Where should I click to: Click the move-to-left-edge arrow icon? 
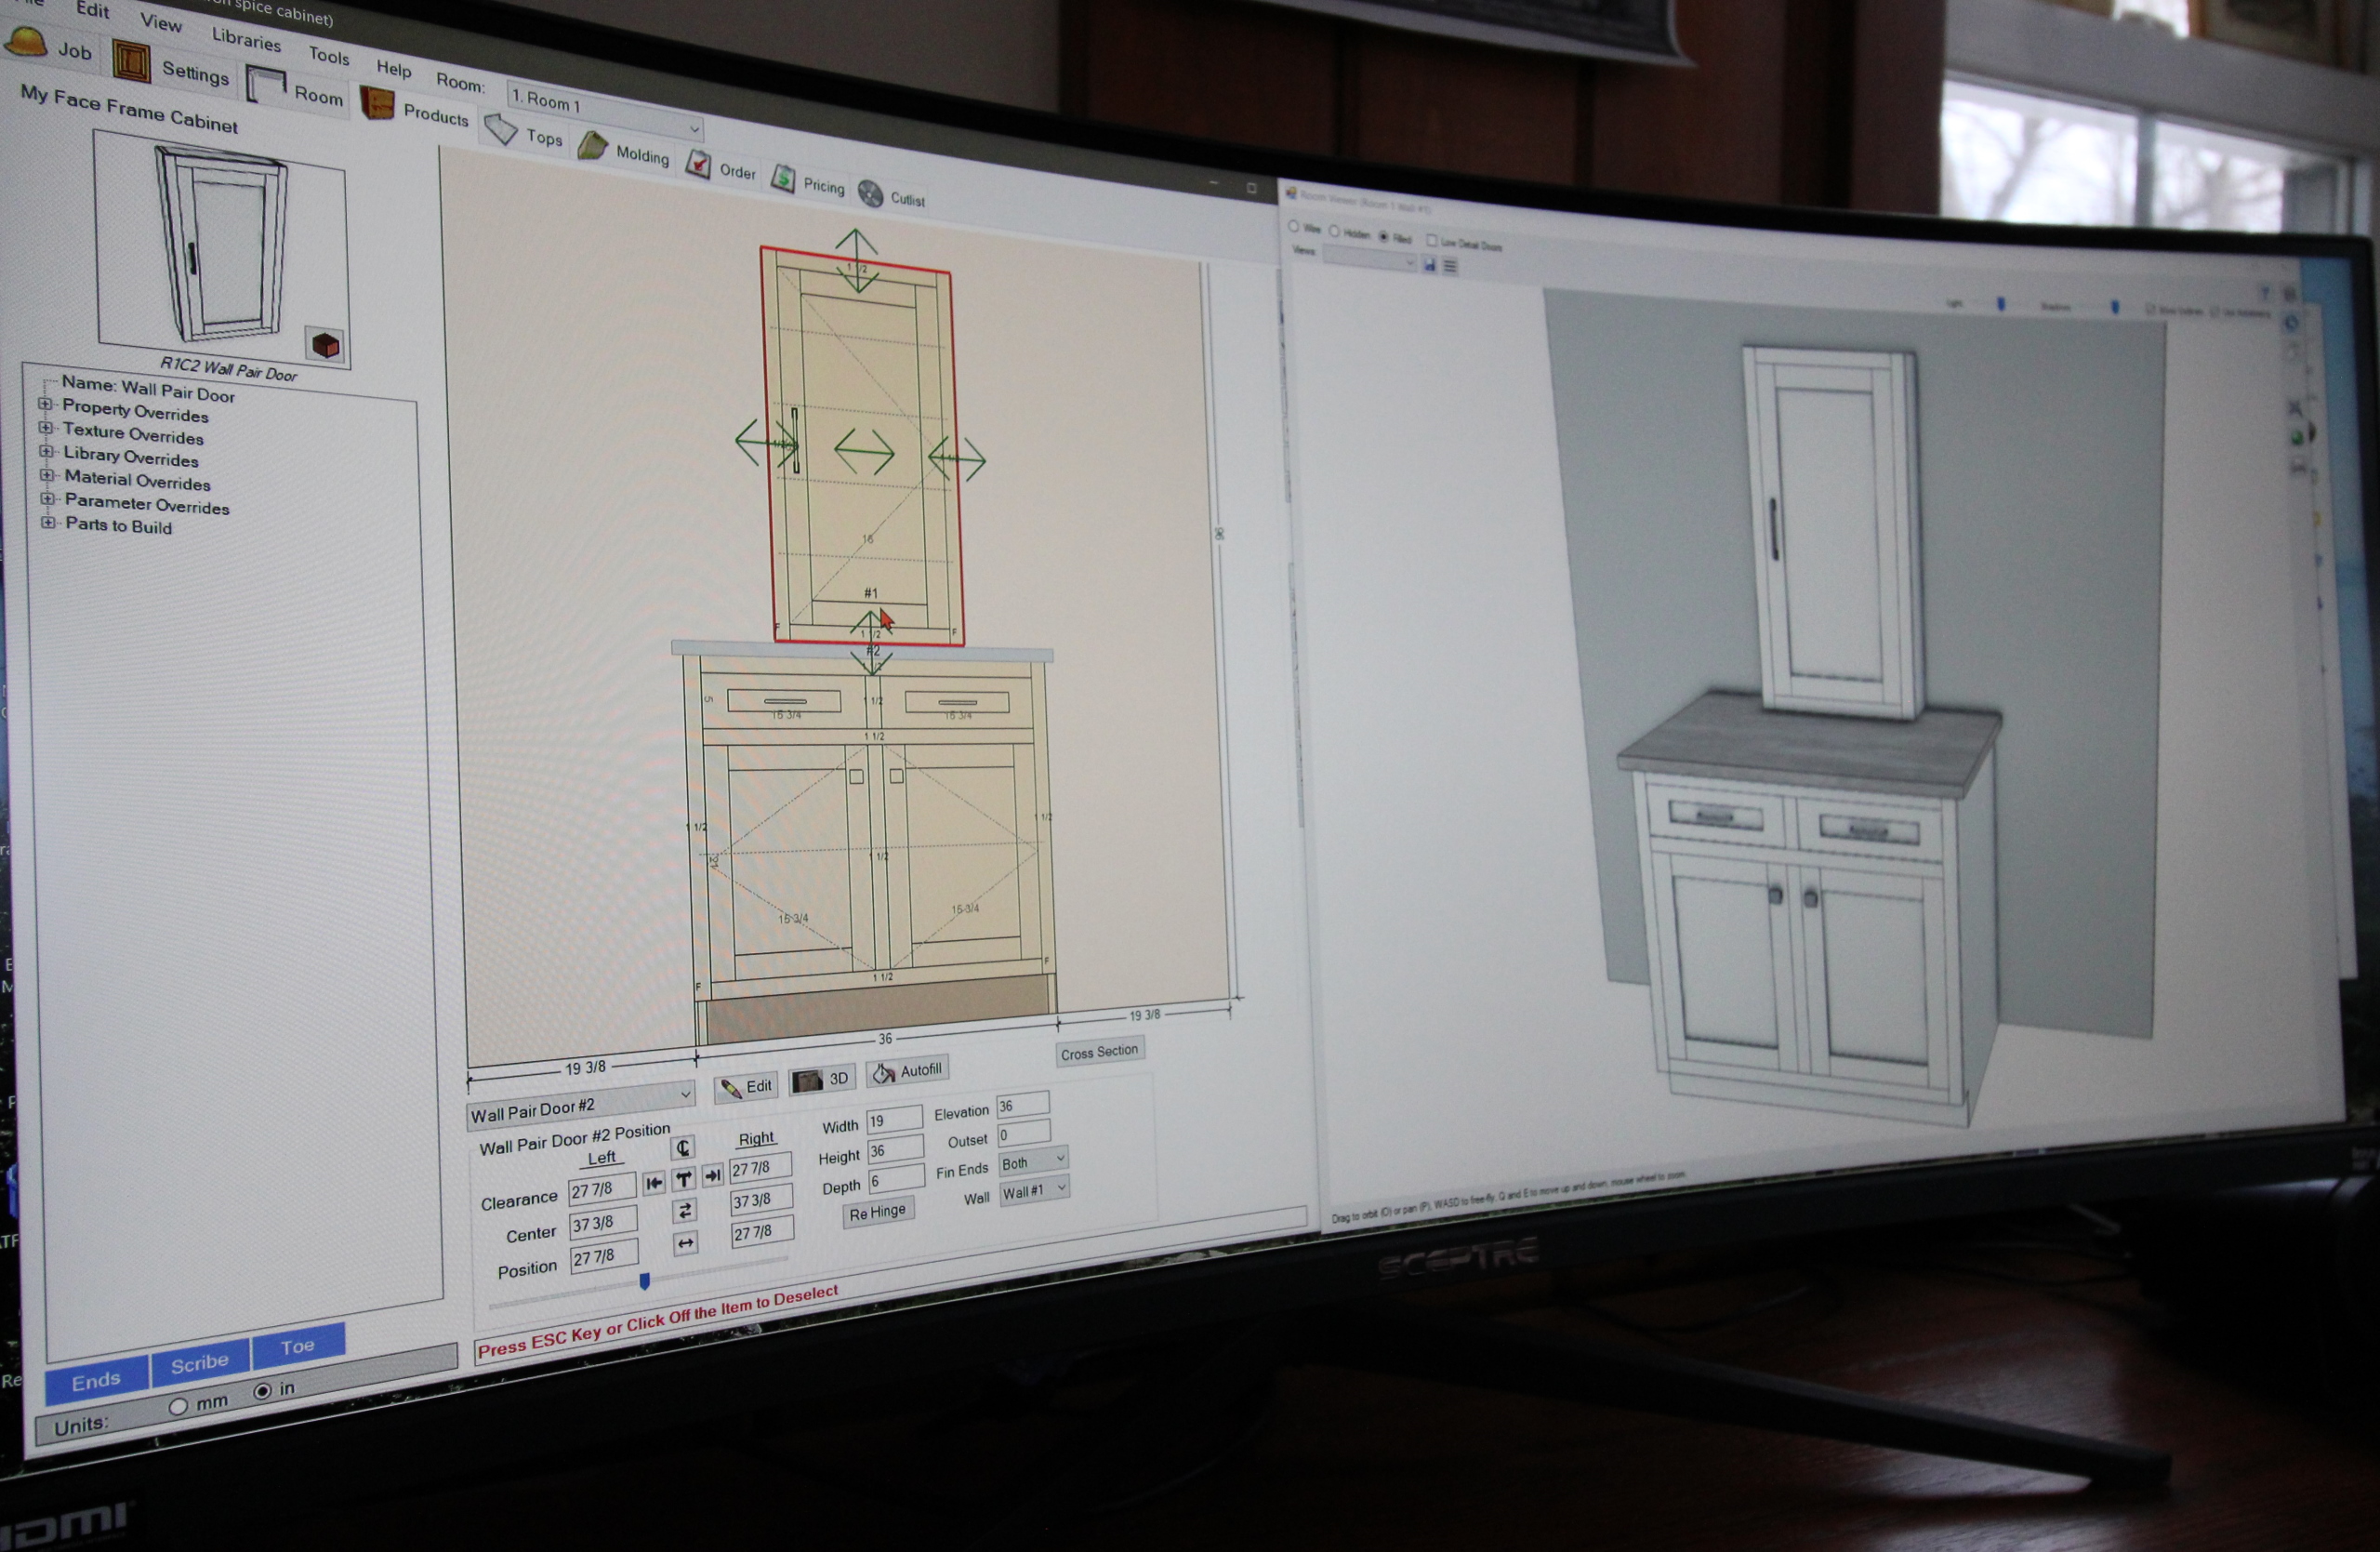(654, 1183)
